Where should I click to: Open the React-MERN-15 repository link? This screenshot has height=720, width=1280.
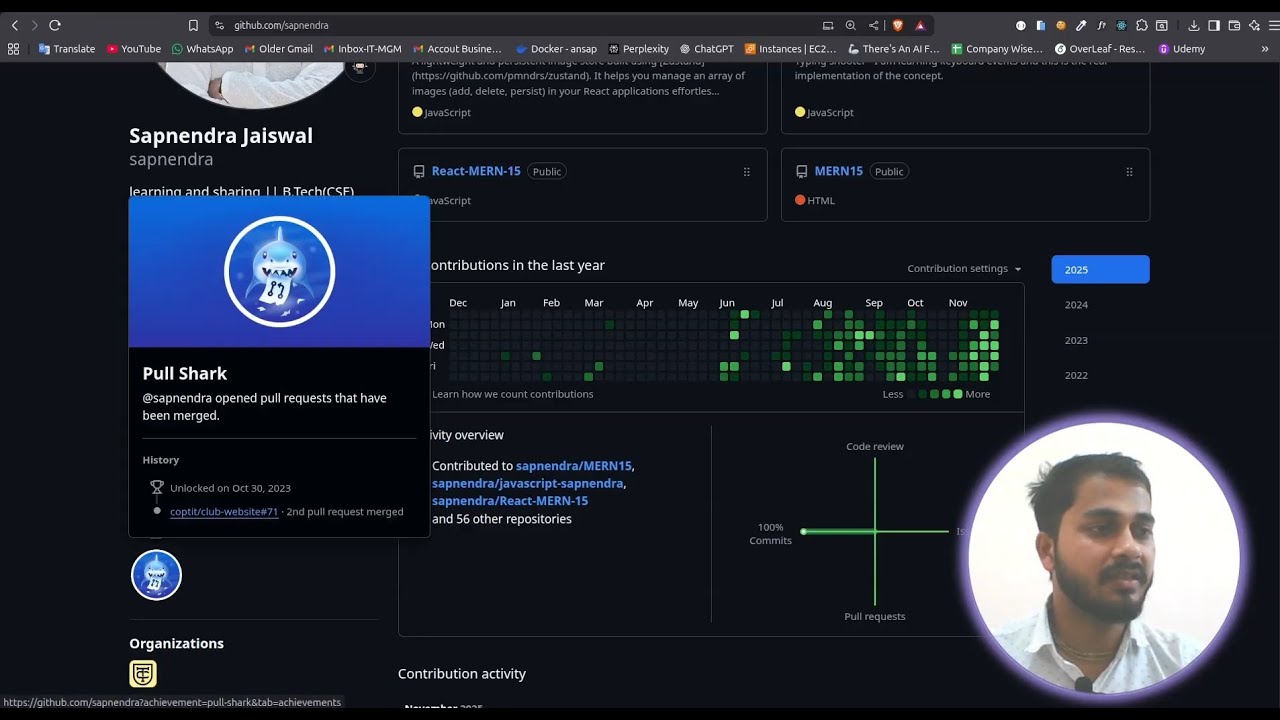point(476,171)
